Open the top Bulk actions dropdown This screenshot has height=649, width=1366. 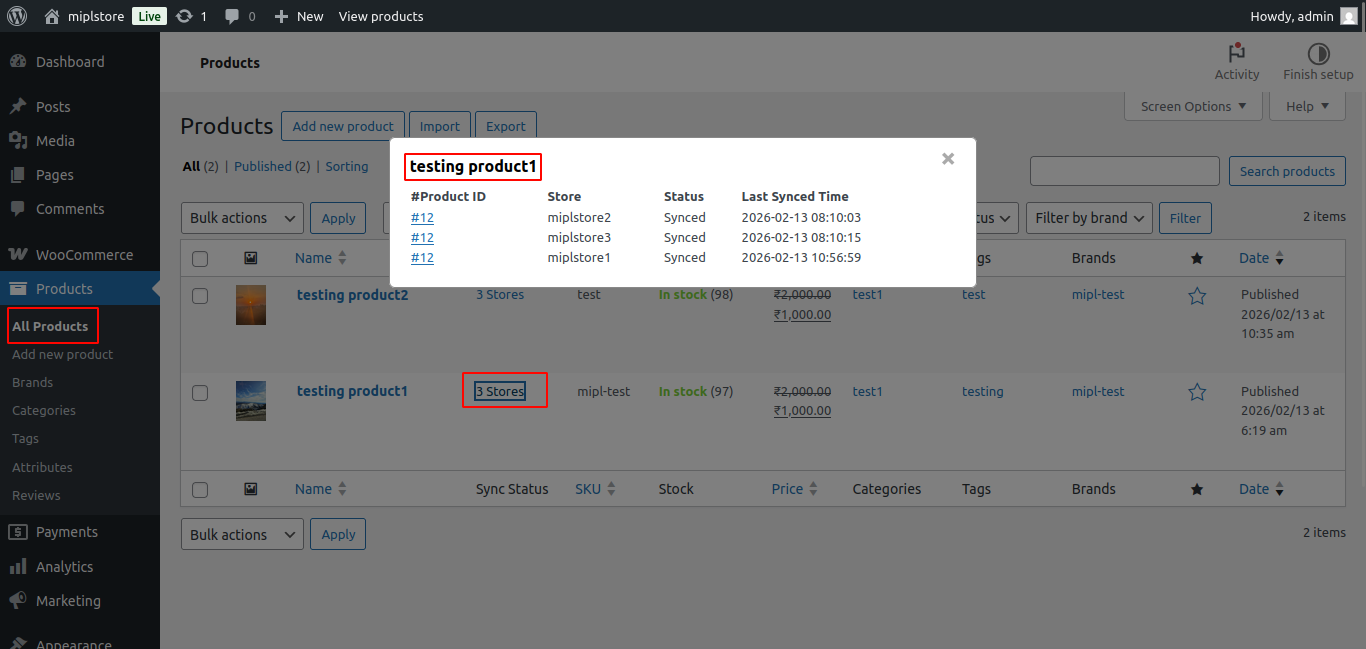coord(242,218)
